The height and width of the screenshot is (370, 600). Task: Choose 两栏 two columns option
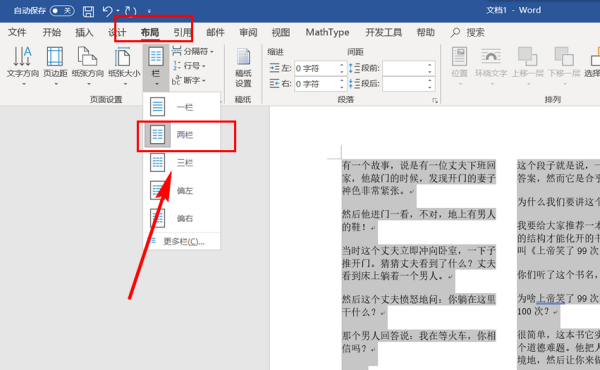click(182, 135)
